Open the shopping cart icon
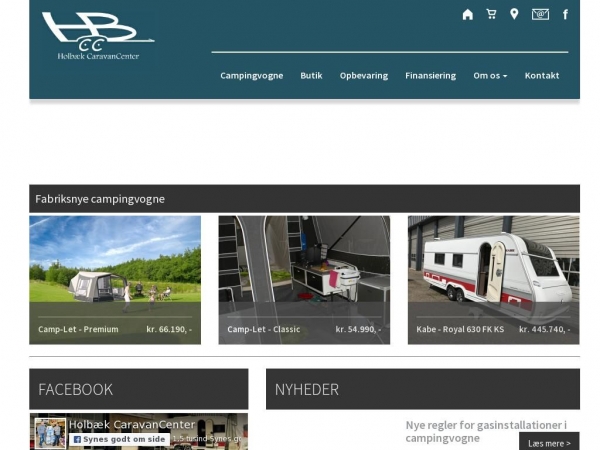600x450 pixels. 491,14
